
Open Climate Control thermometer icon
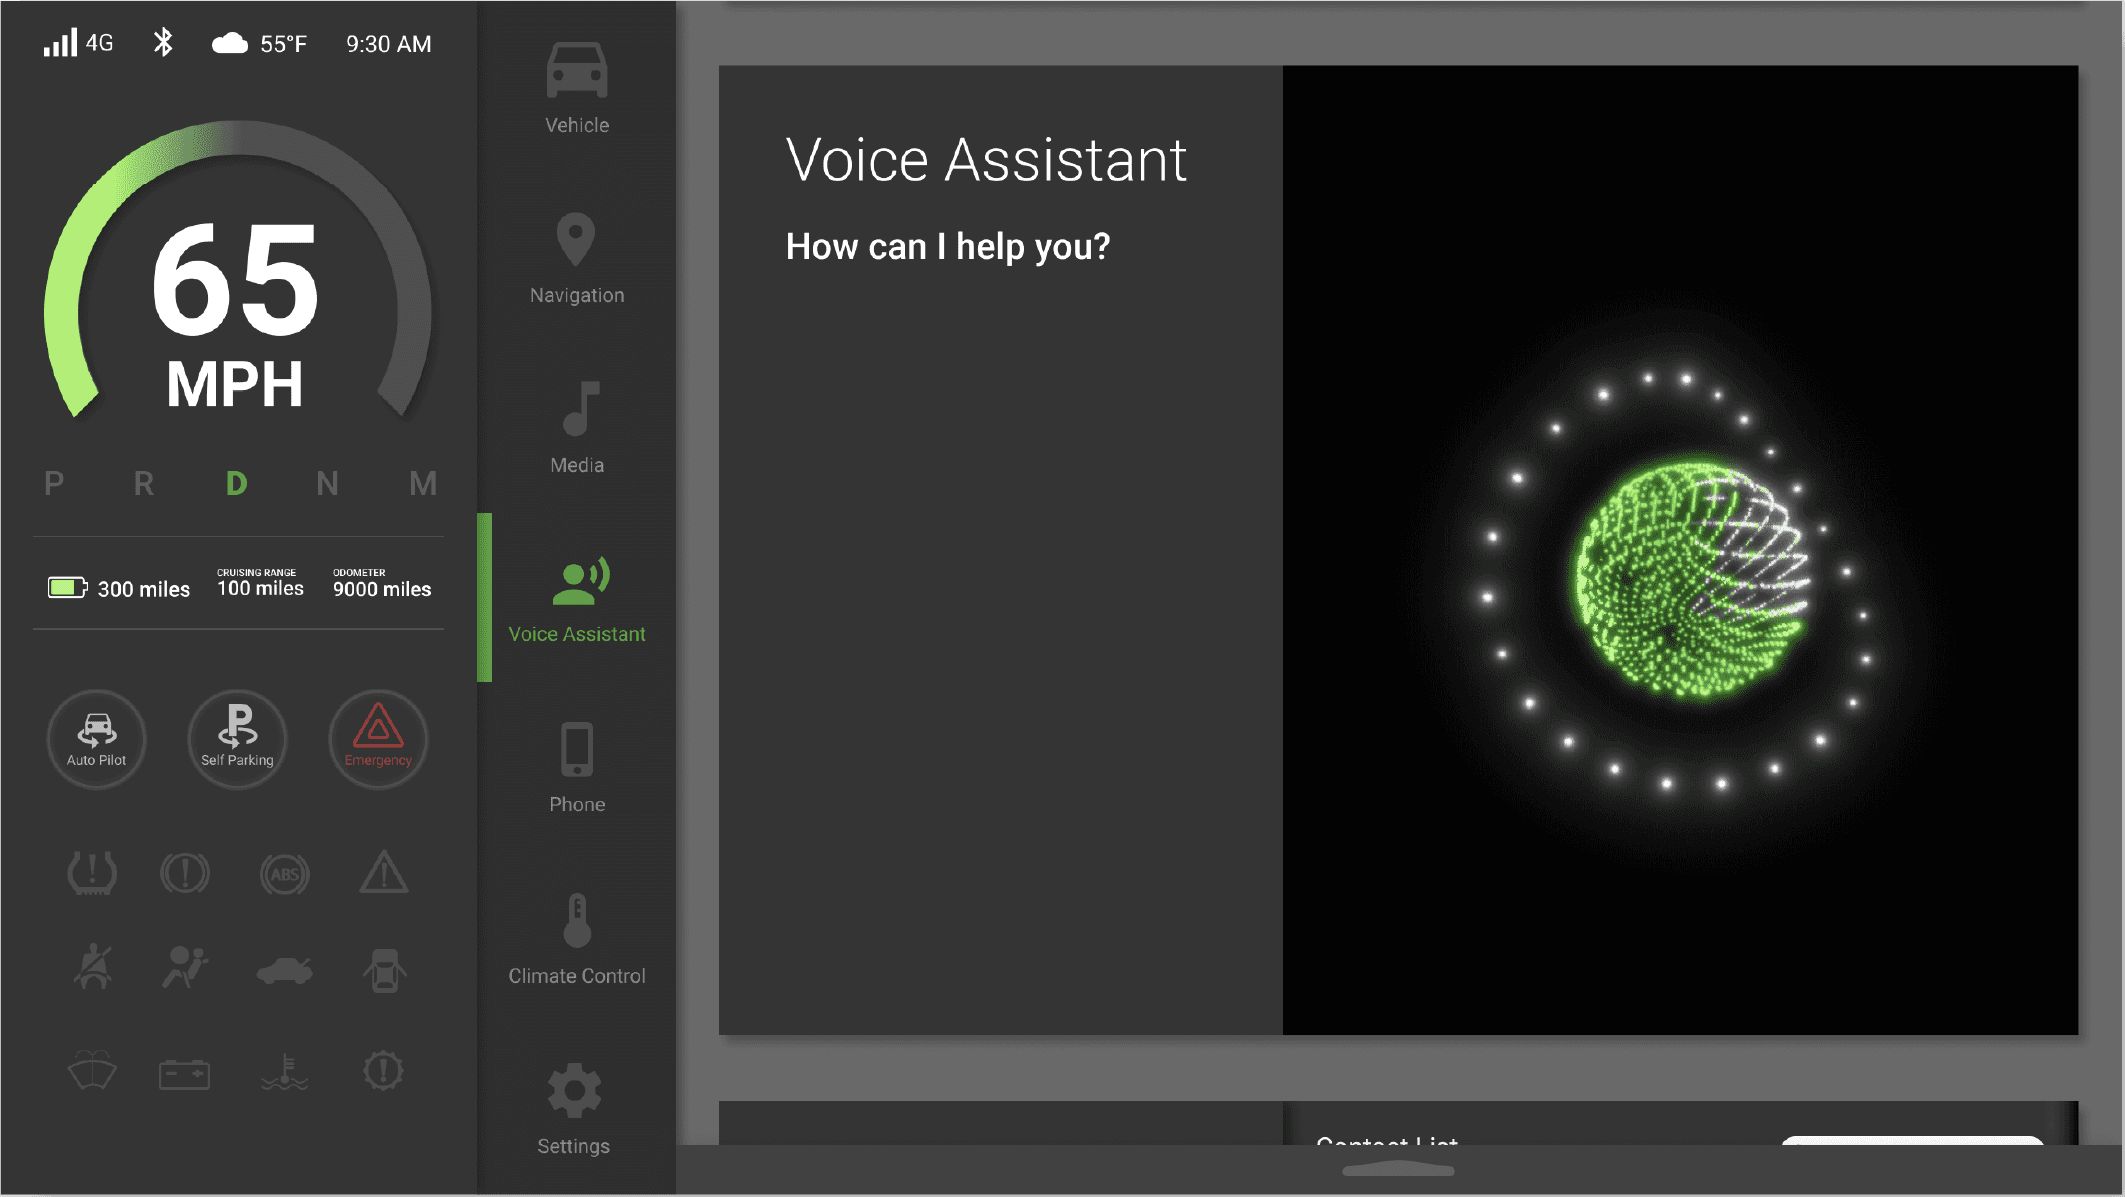(576, 938)
